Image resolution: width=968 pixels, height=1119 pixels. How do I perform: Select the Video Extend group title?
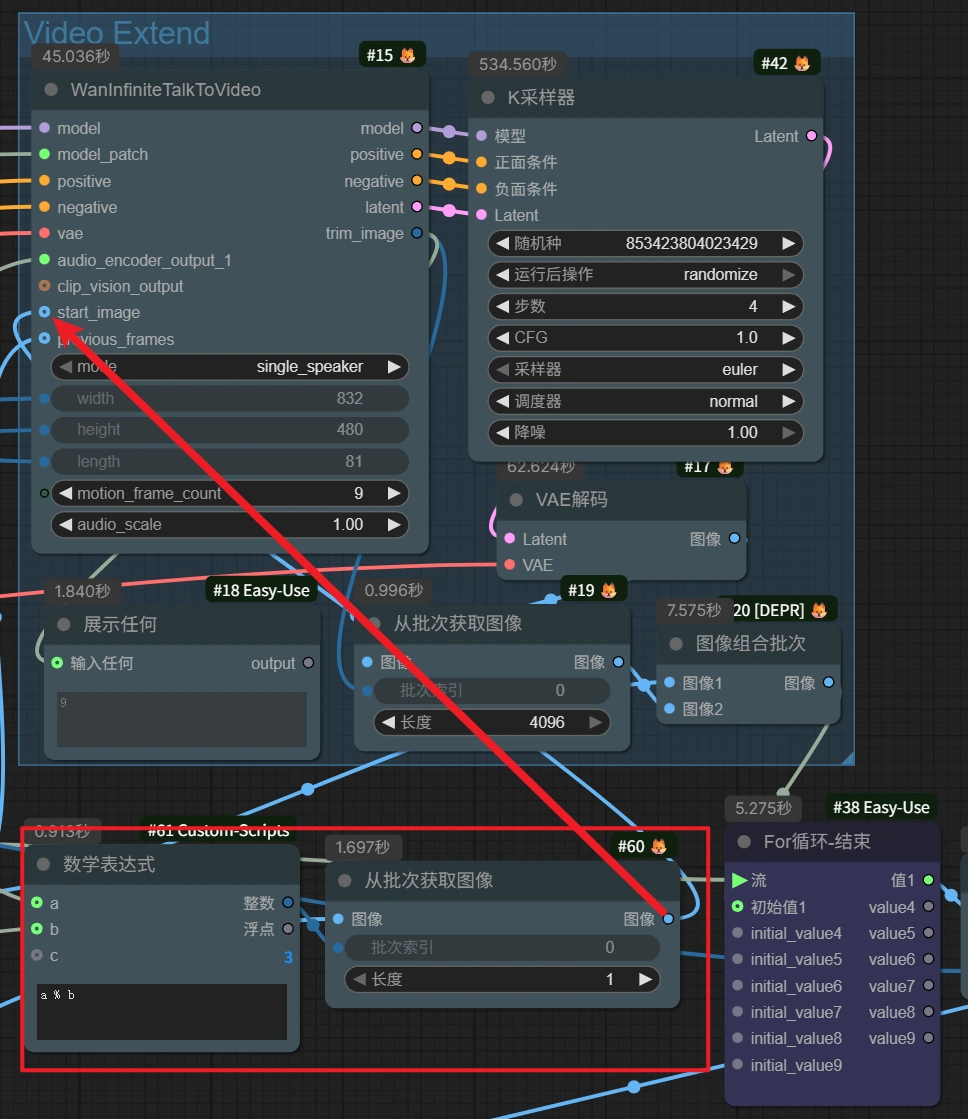[117, 33]
